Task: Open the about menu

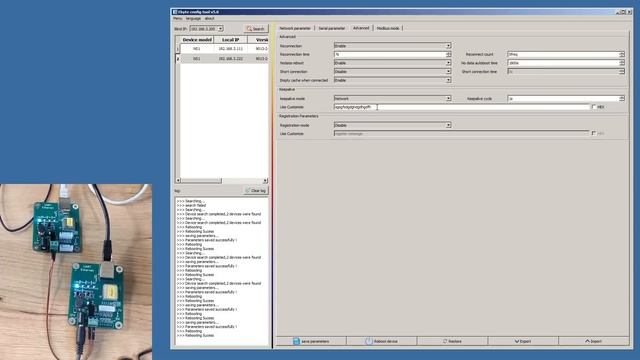Action: (209, 18)
